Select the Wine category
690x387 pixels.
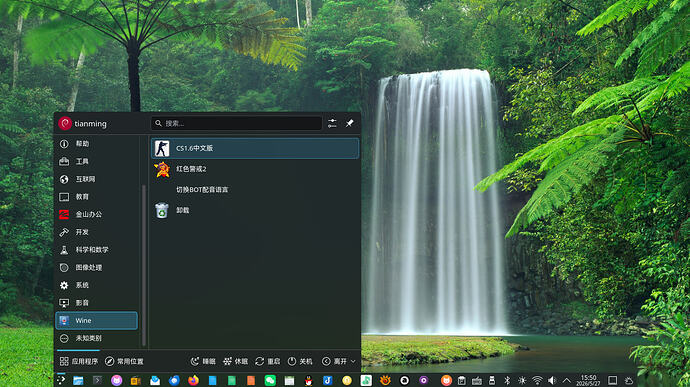pyautogui.click(x=96, y=321)
